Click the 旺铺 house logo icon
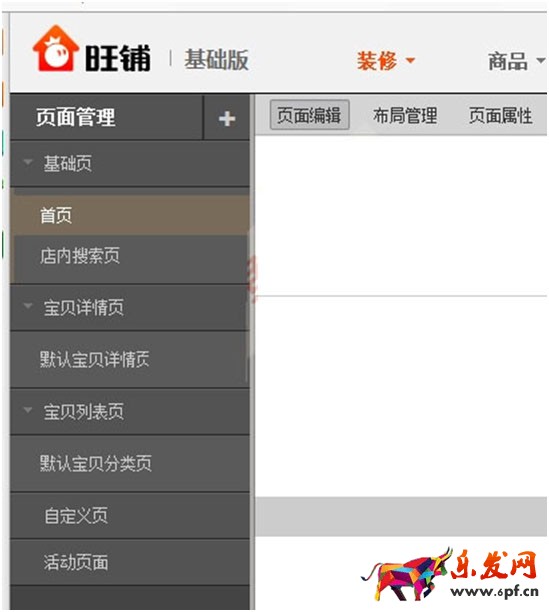This screenshot has width=549, height=612. click(55, 48)
